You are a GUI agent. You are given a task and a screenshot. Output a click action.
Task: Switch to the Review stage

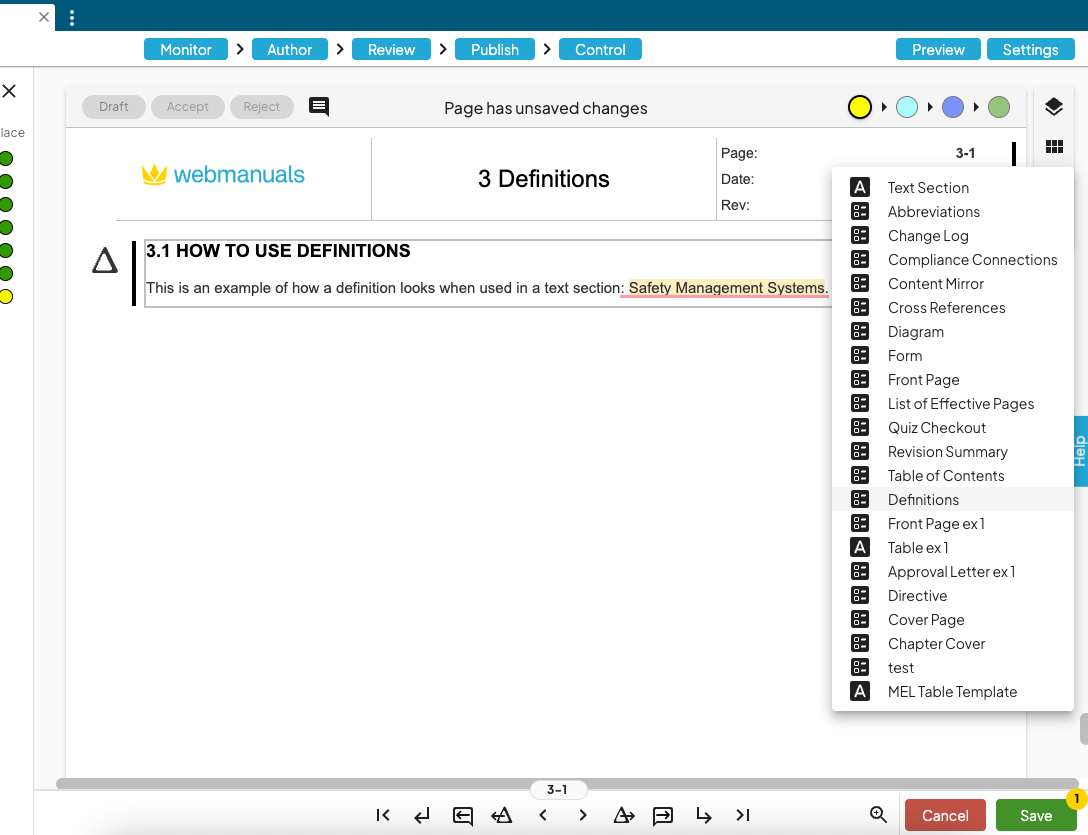point(391,49)
